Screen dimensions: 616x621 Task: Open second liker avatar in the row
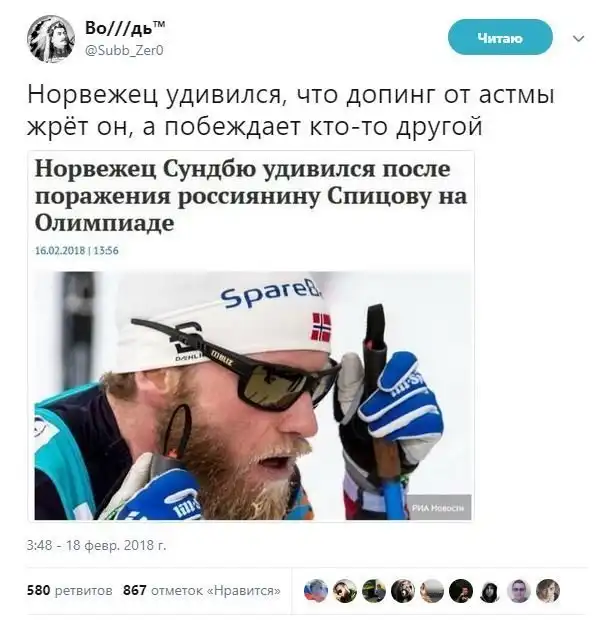click(345, 591)
